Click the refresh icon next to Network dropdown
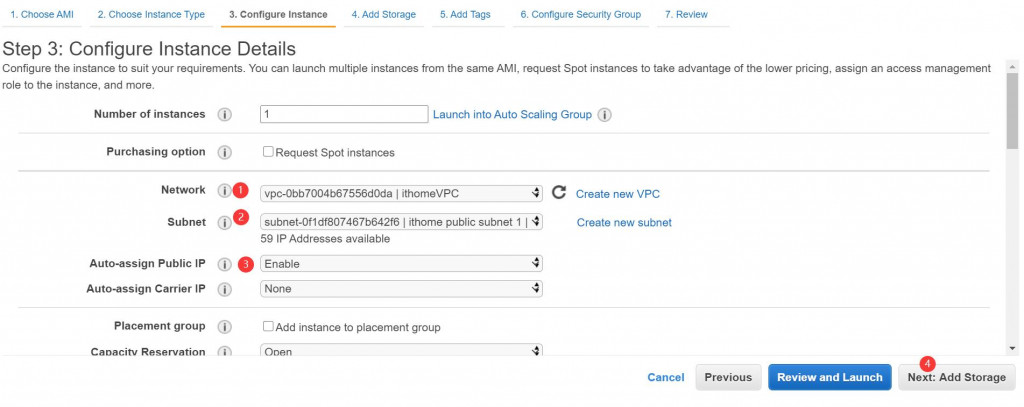This screenshot has width=1024, height=407. [x=559, y=193]
